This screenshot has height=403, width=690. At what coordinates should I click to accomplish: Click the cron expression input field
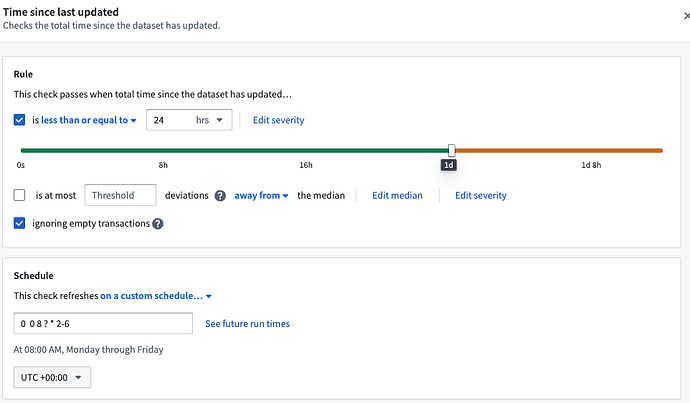click(x=103, y=324)
